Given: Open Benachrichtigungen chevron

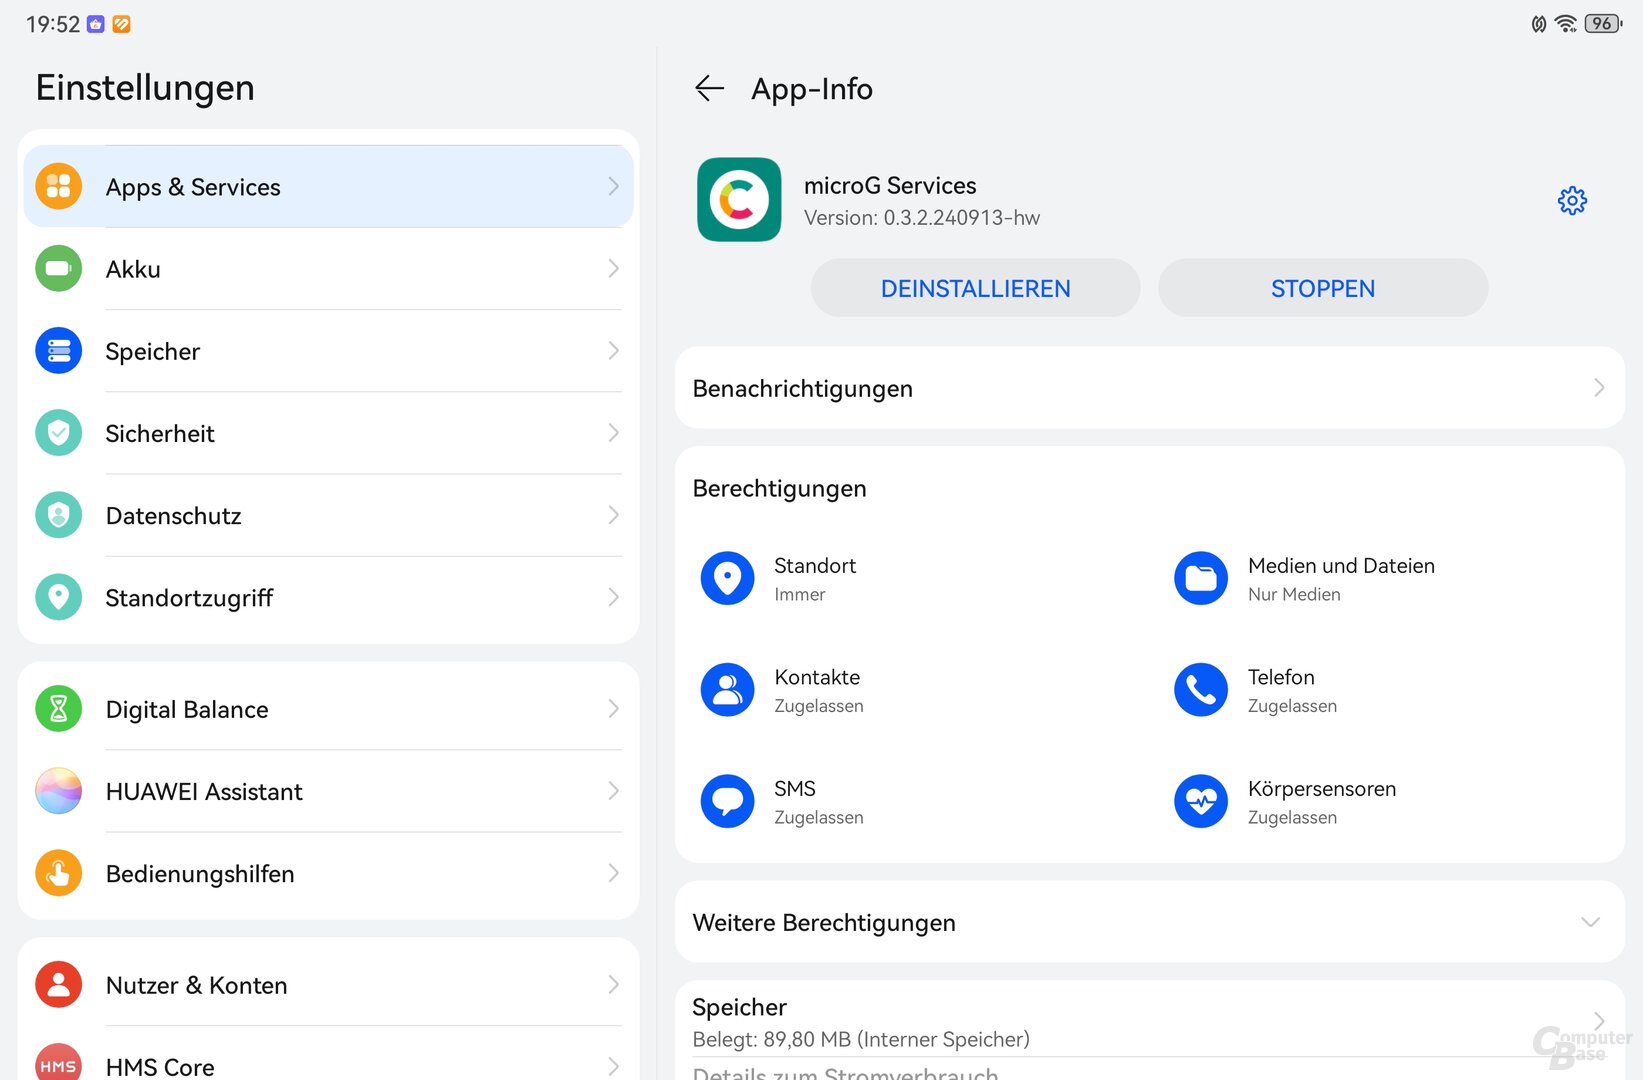Looking at the screenshot, I should point(1599,388).
